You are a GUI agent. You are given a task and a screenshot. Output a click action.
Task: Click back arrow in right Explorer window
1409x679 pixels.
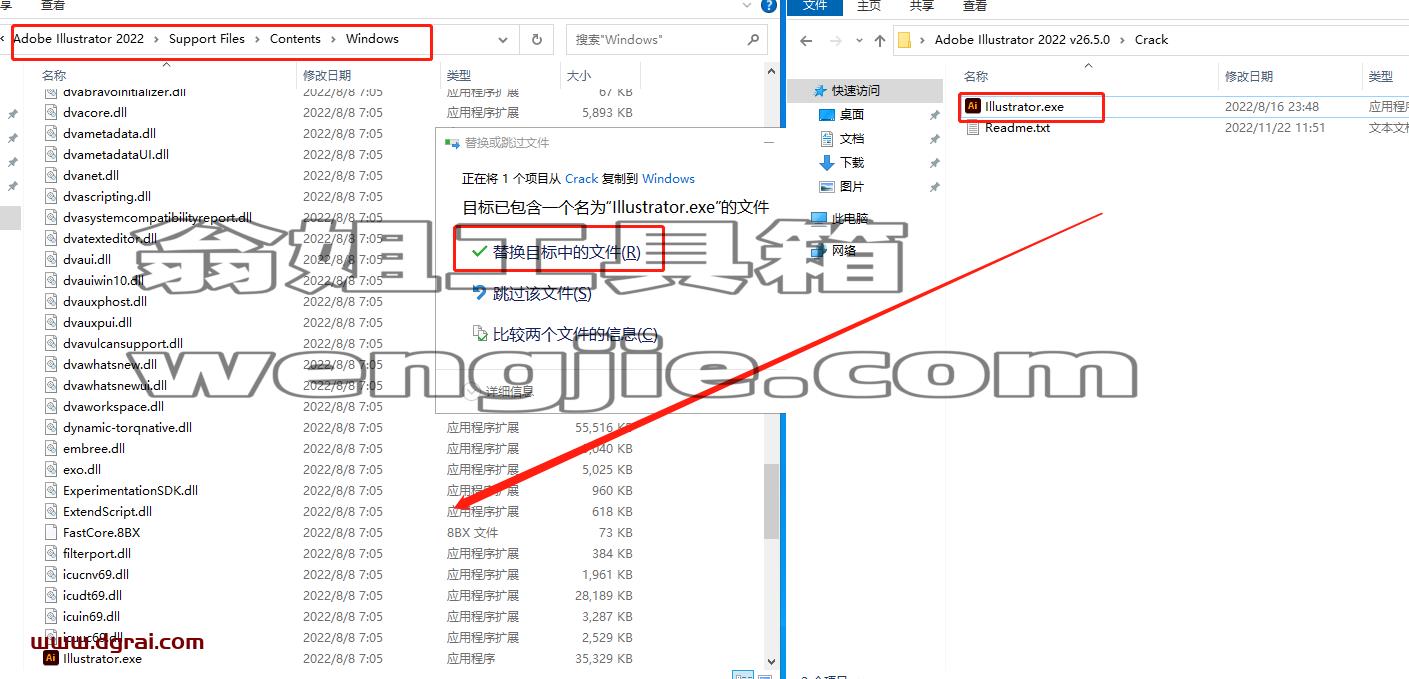807,41
